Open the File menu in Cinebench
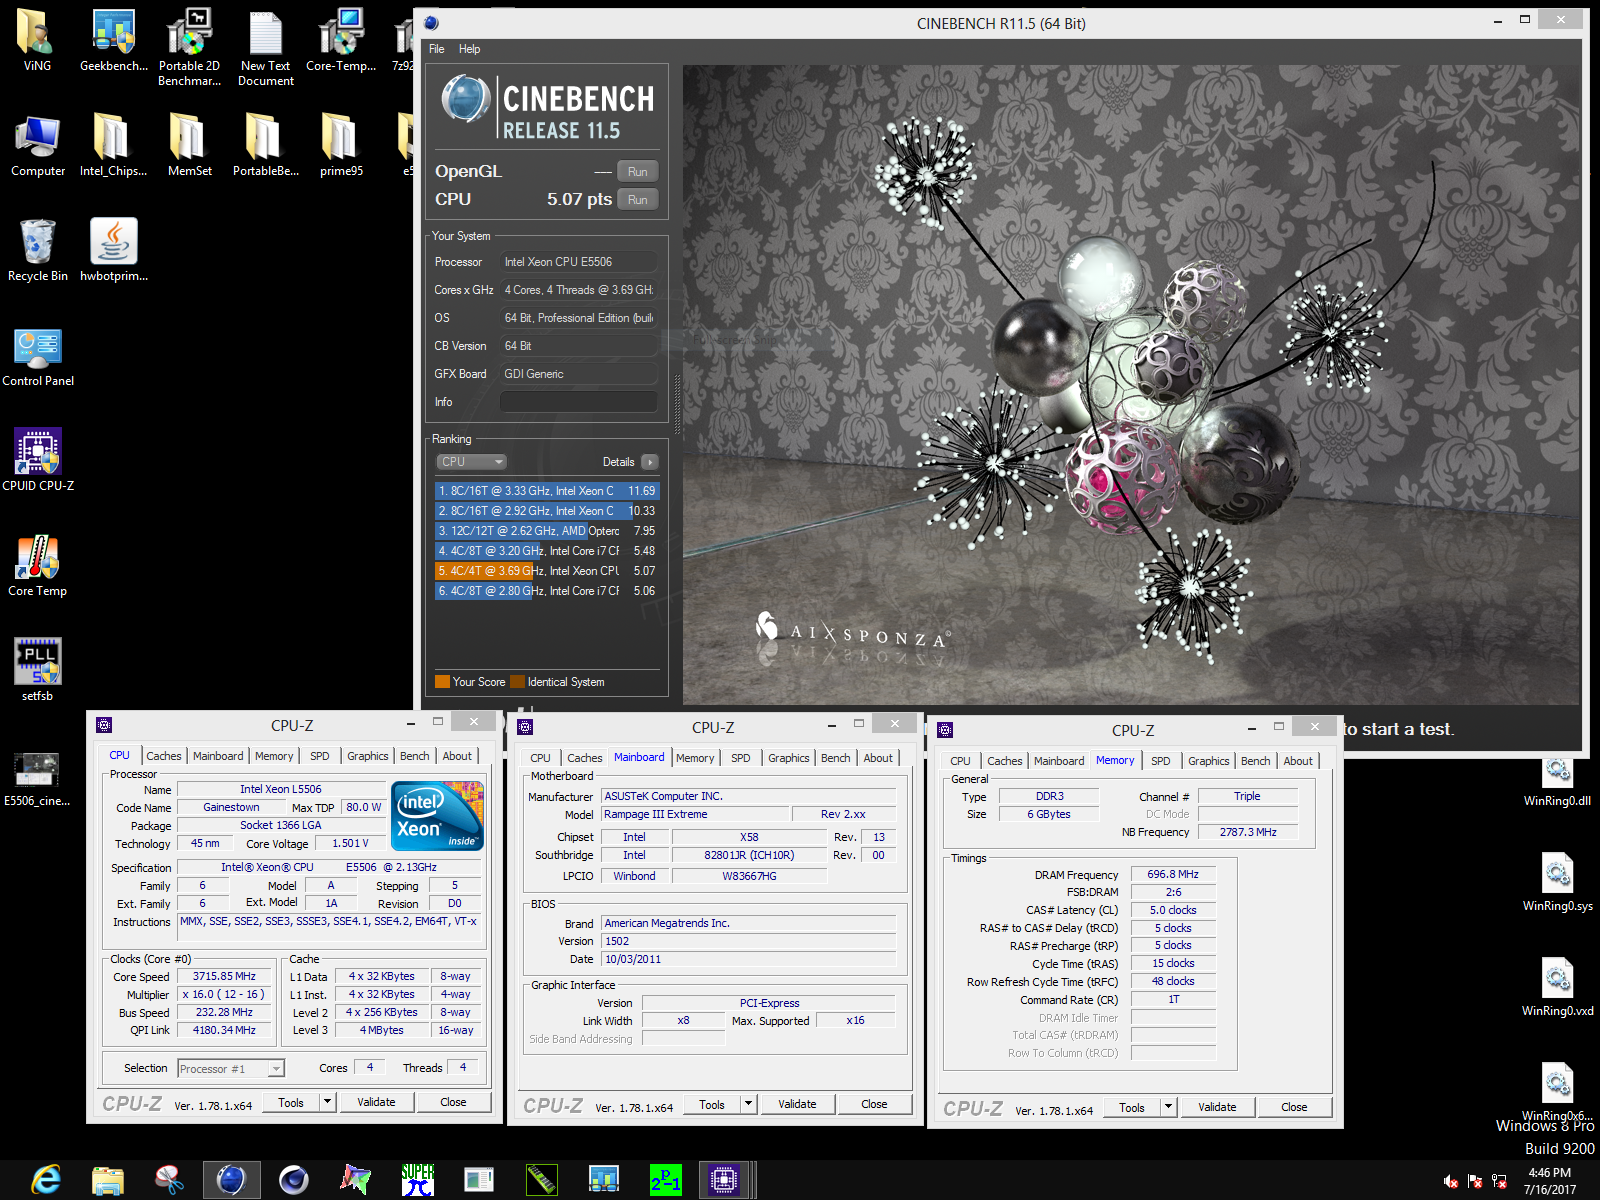1600x1200 pixels. point(437,49)
